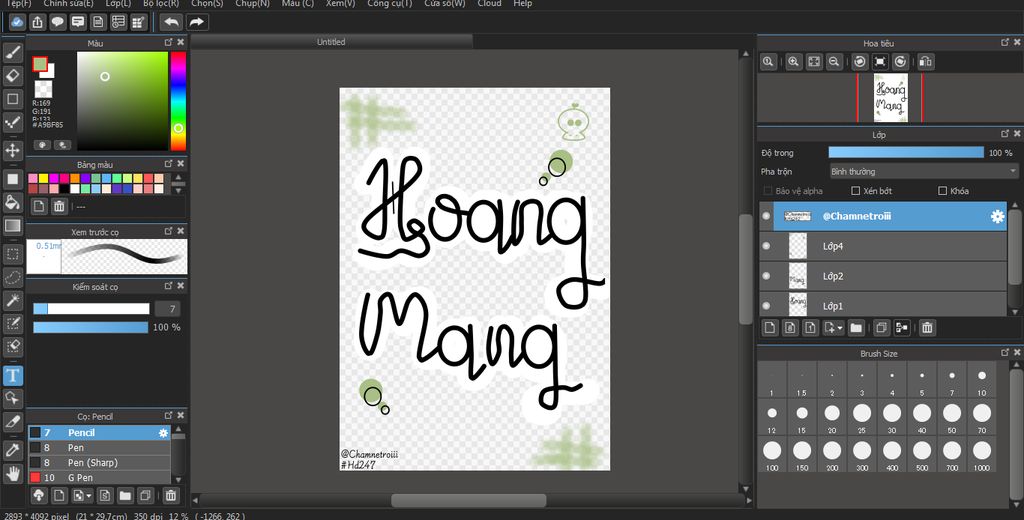This screenshot has width=1024, height=520.
Task: Click the navigator canvas thumbnail
Action: click(x=891, y=98)
